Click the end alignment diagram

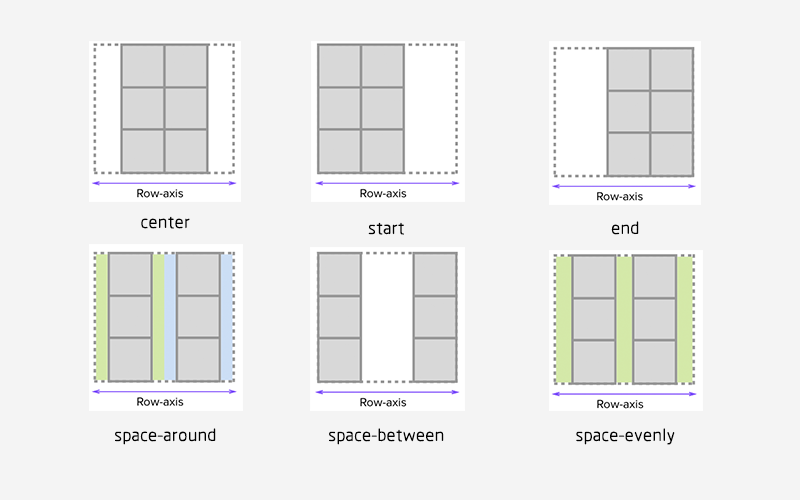click(x=625, y=123)
